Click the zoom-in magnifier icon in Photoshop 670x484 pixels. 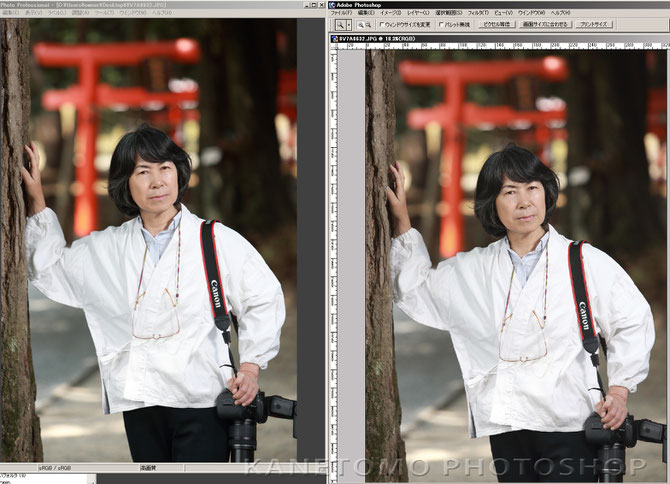360,25
